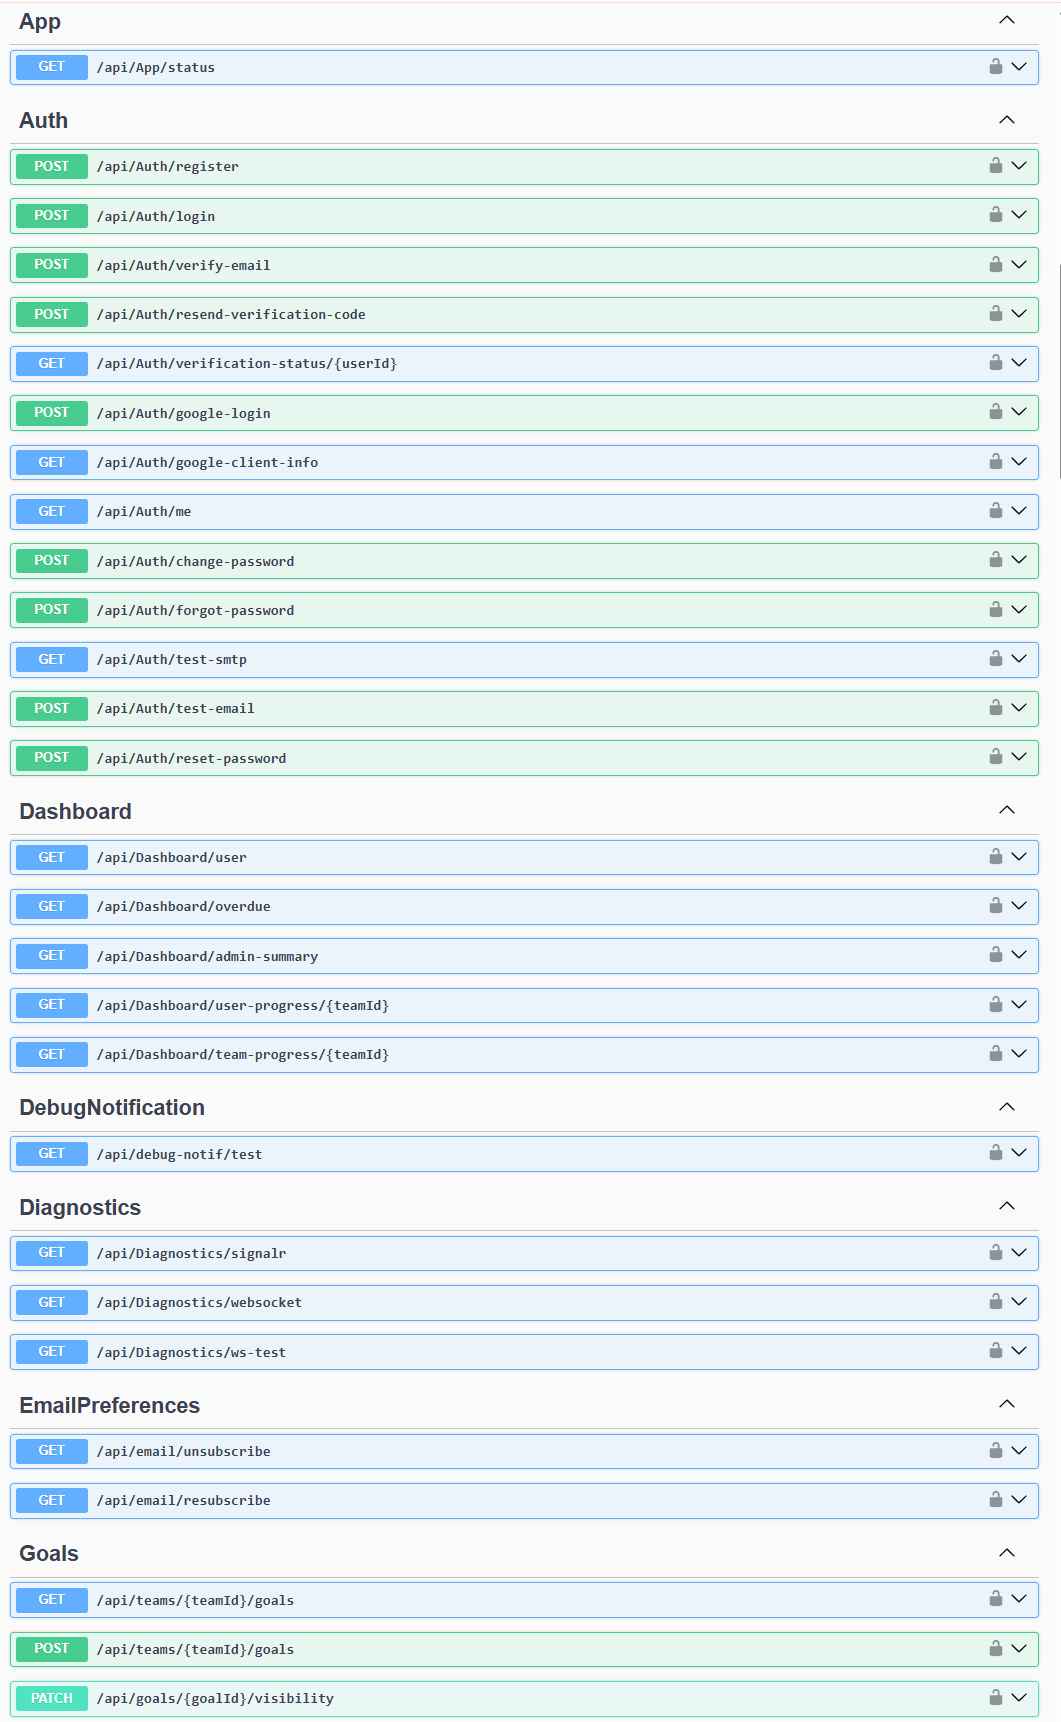Viewport: 1061px width, 1722px height.
Task: Click lock icon on /api/email/unsubscribe
Action: pos(995,1451)
